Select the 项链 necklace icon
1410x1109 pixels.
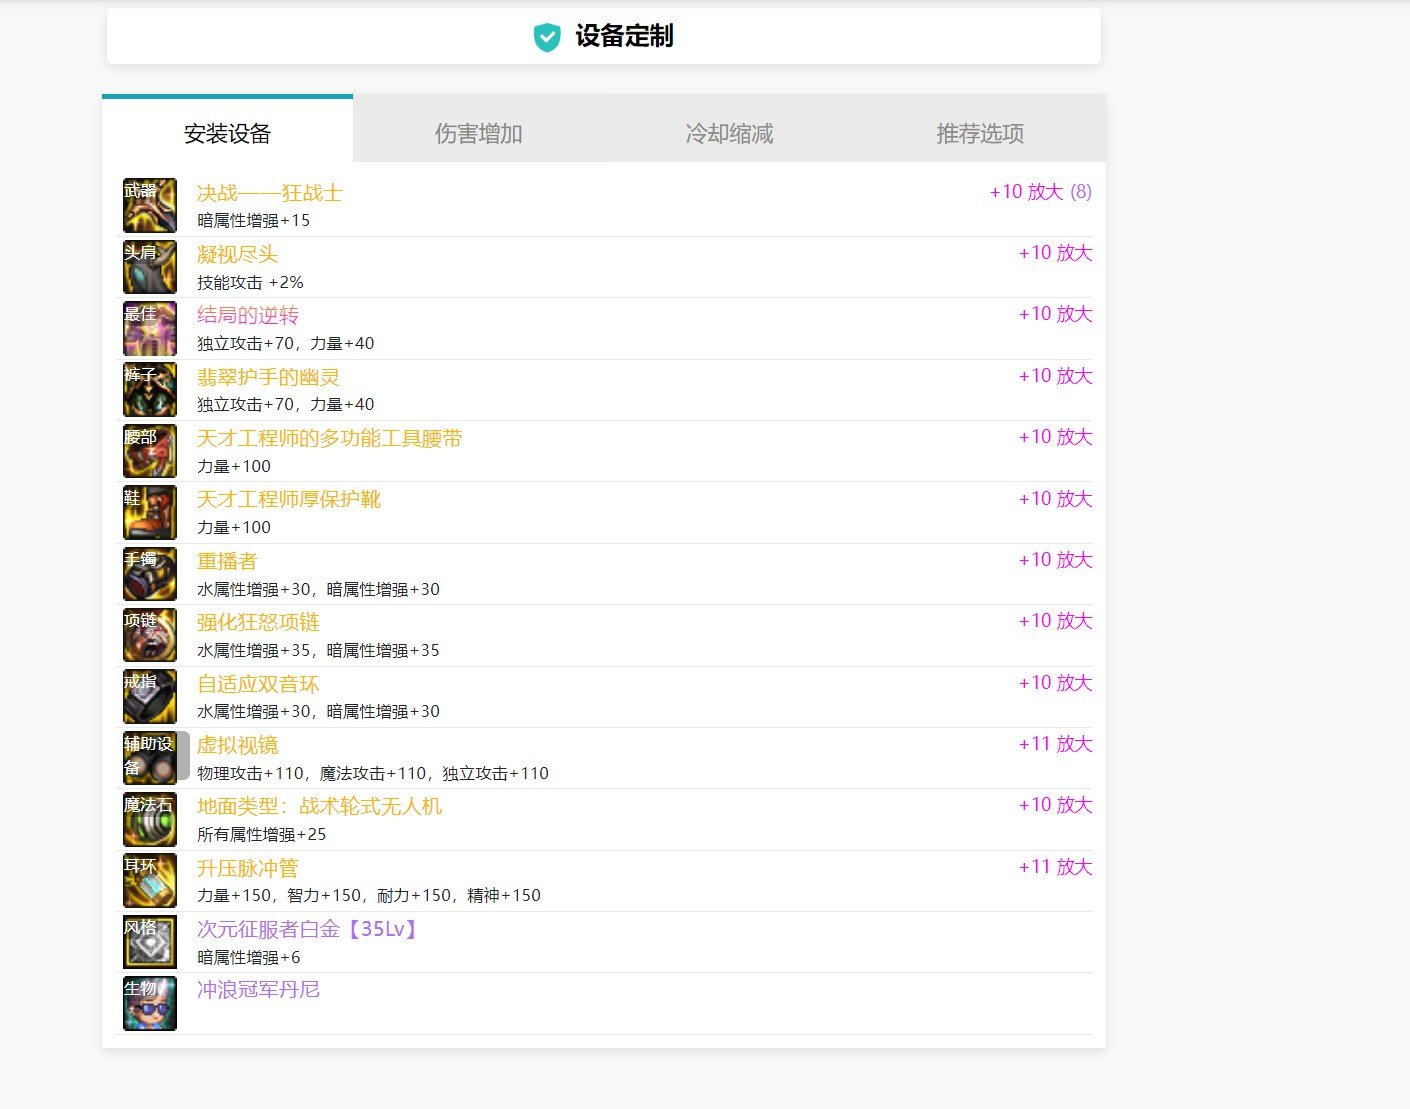pos(150,635)
